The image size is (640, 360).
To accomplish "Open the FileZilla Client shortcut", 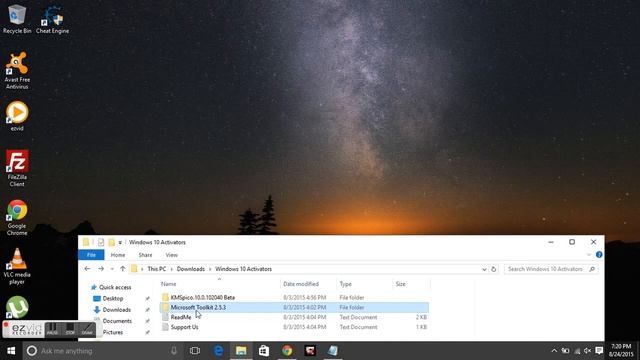I will click(x=17, y=168).
